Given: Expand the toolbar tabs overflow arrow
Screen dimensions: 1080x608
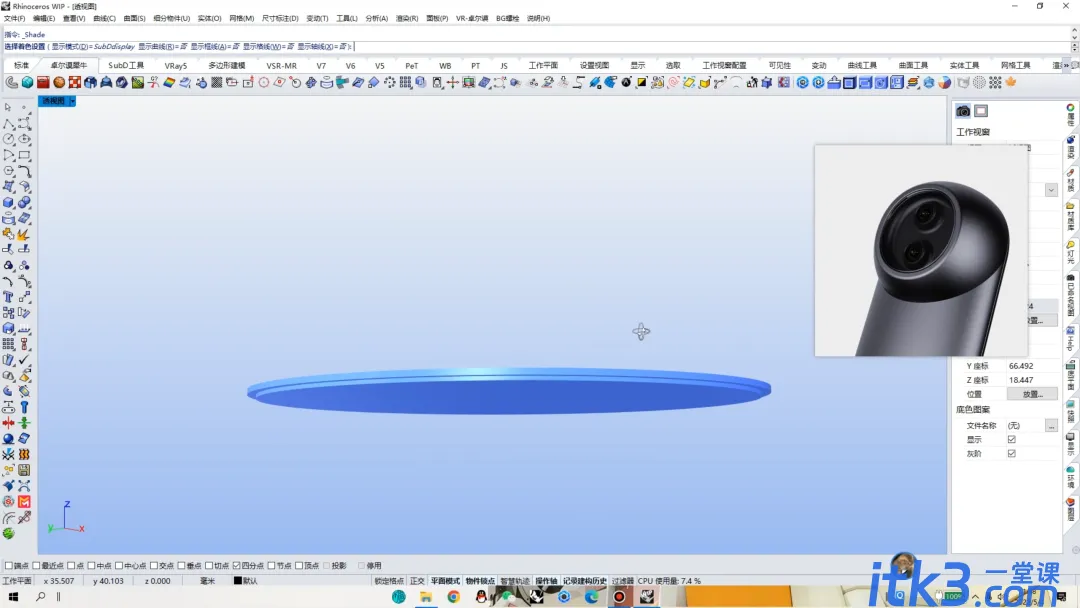Looking at the screenshot, I should click(1066, 65).
